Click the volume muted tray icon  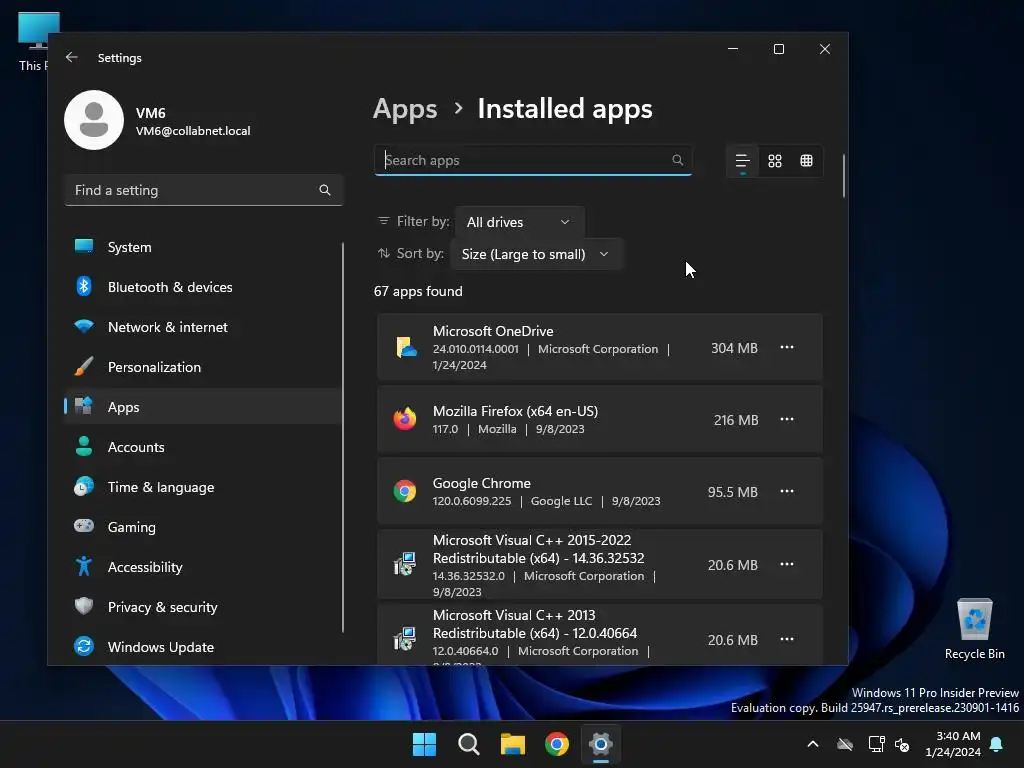(902, 744)
